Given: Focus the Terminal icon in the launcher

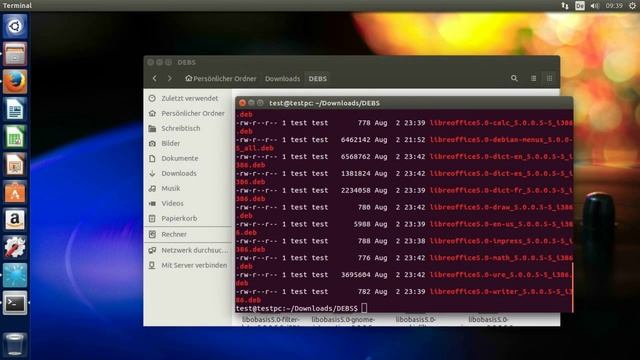Looking at the screenshot, I should (x=15, y=303).
